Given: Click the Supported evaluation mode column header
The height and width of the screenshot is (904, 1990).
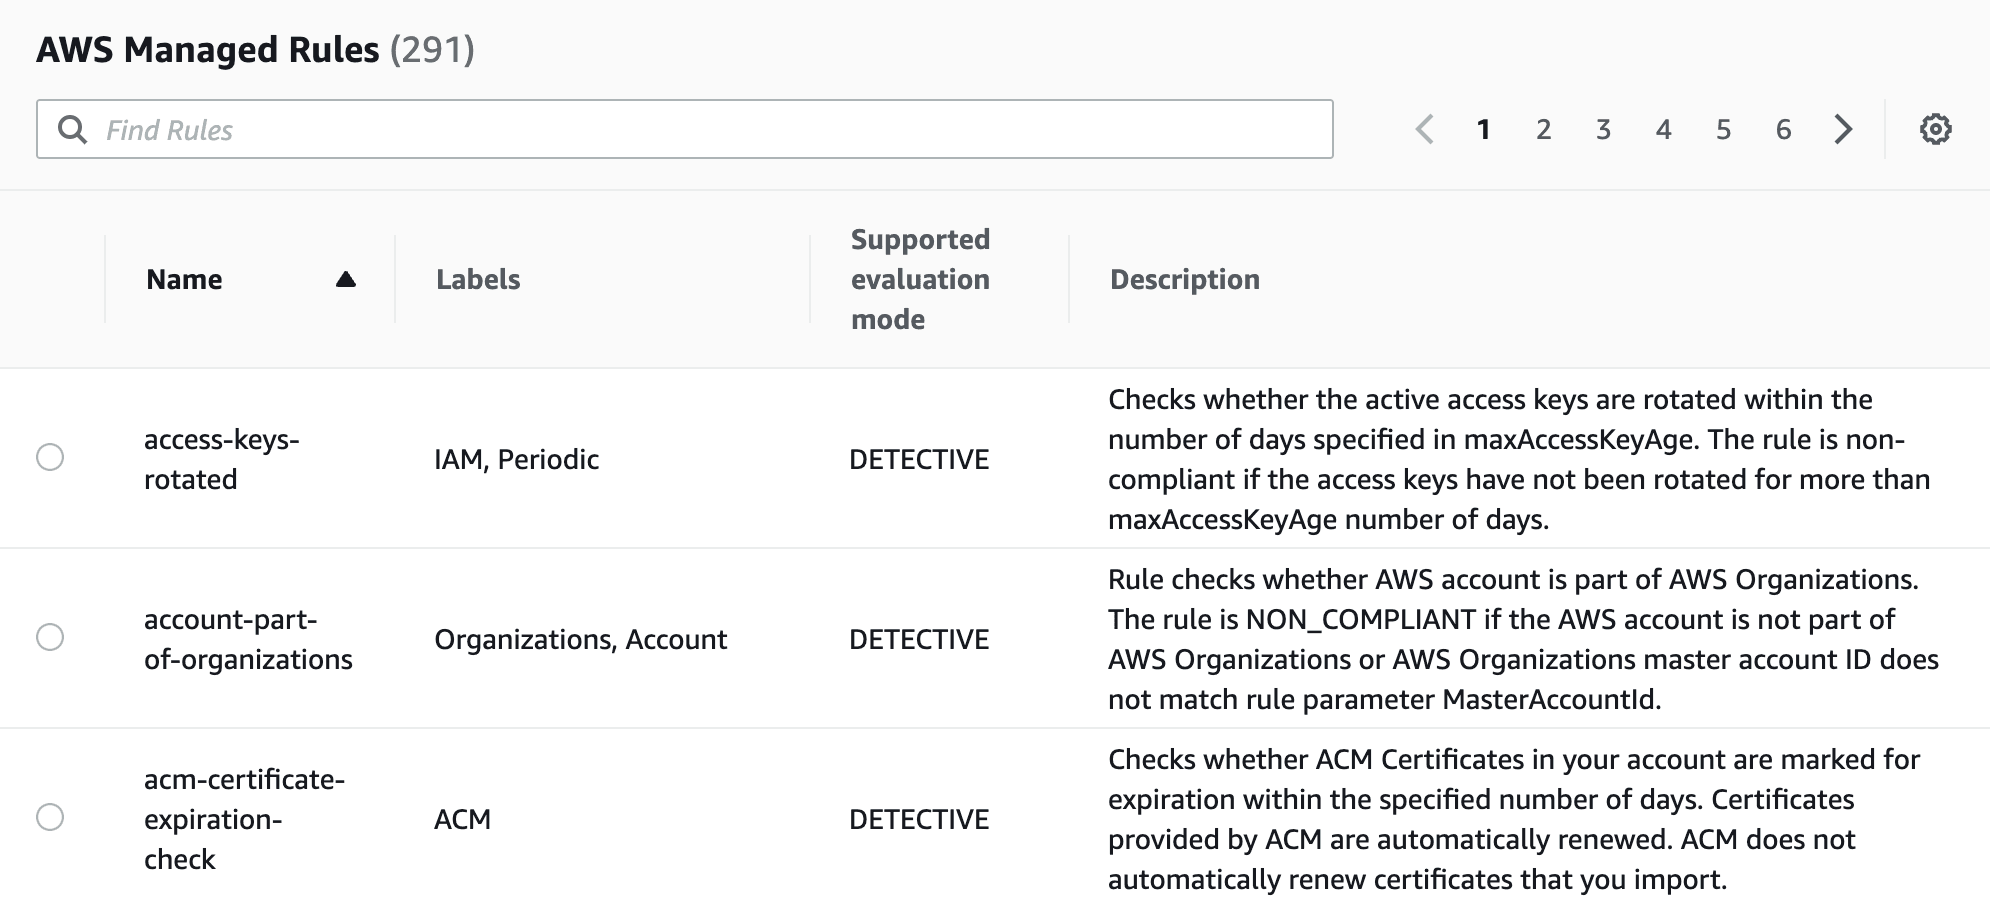Looking at the screenshot, I should coord(920,279).
